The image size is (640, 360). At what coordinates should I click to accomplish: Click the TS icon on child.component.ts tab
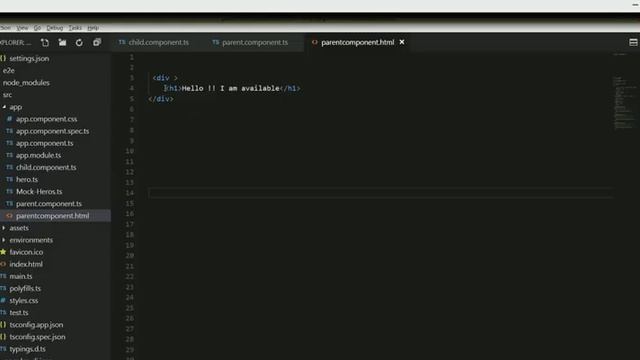coord(122,42)
